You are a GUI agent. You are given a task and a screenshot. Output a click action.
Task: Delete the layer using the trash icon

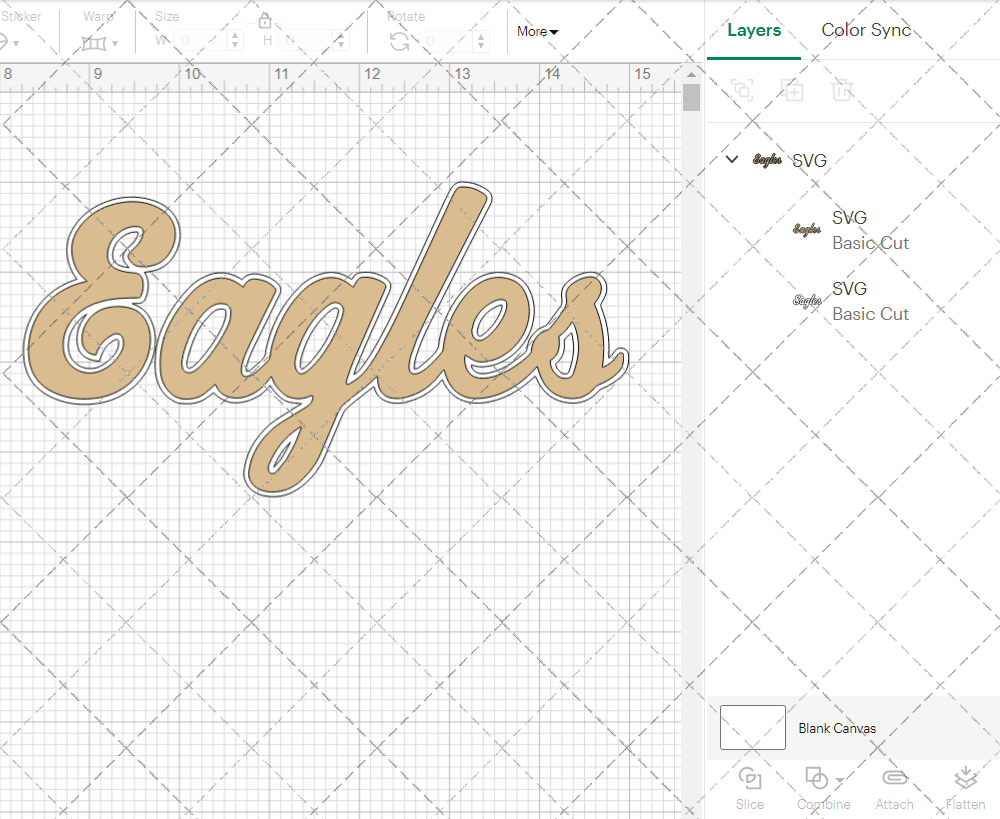pos(842,90)
